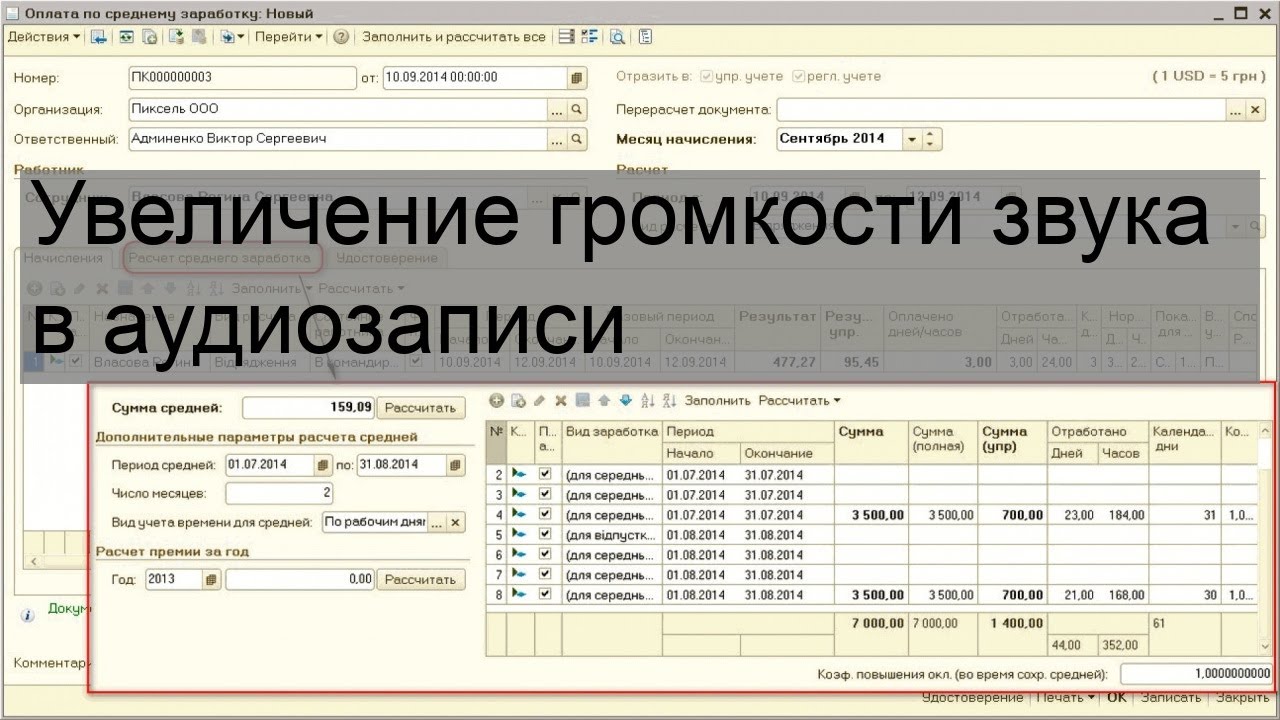
Task: Click the copy row icon in earnings table toolbar
Action: (x=518, y=401)
